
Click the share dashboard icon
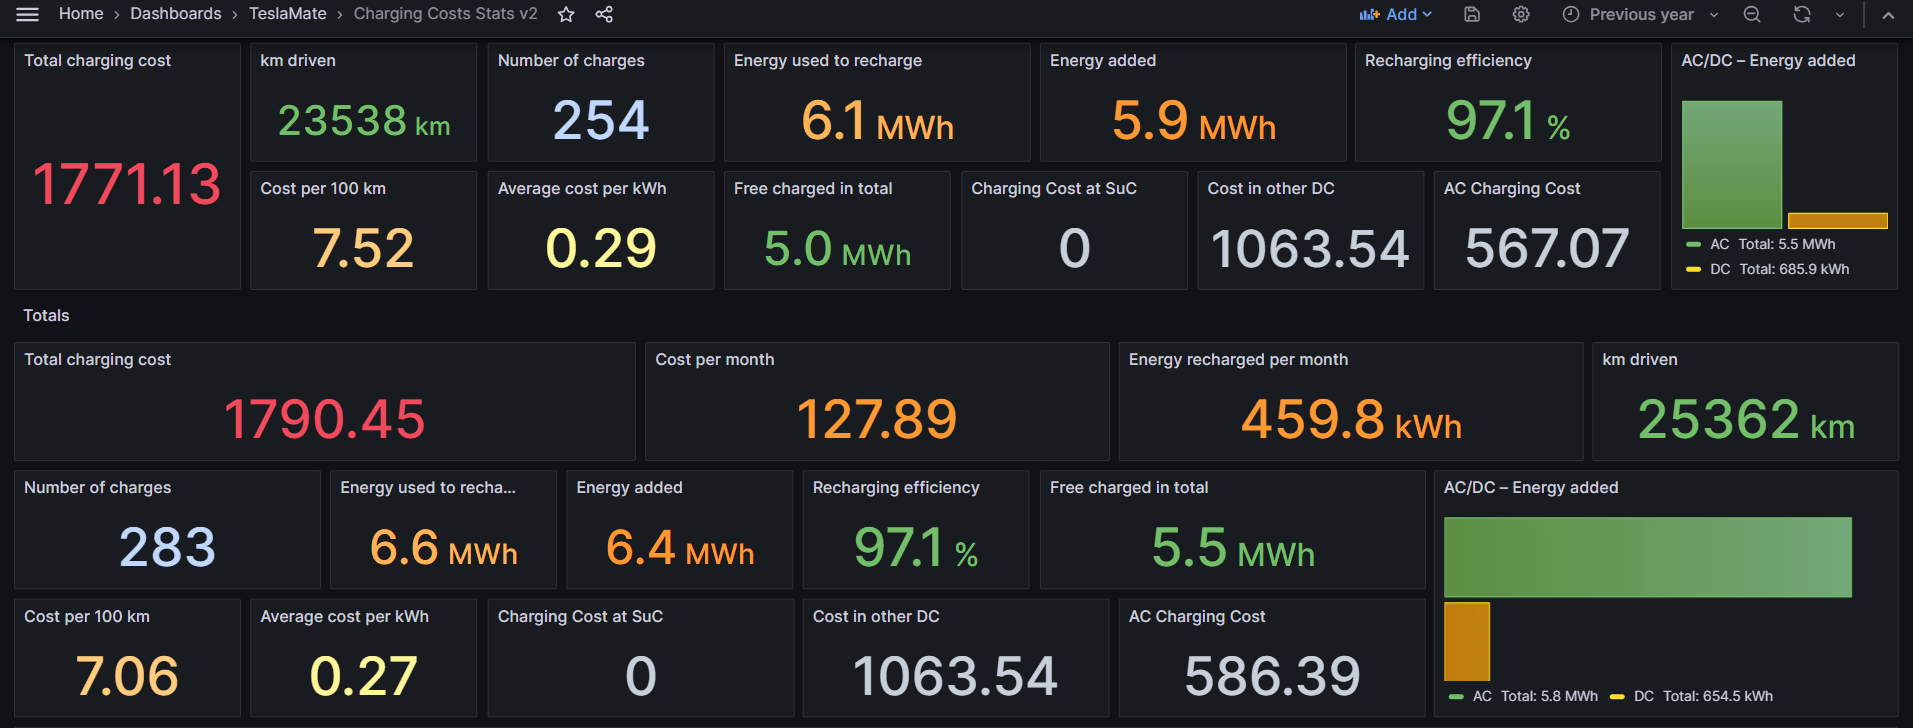point(604,14)
